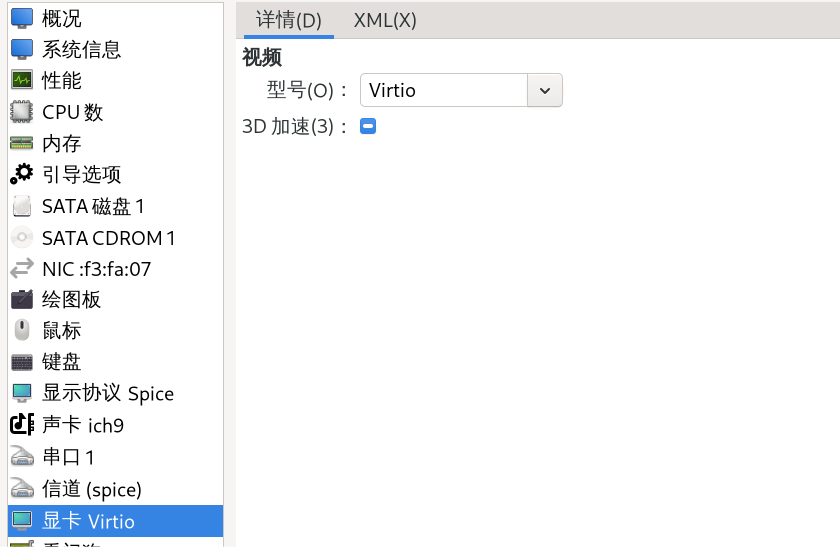Viewport: 840px width, 547px height.
Task: Switch to the XML(X) tab
Action: pyautogui.click(x=385, y=20)
